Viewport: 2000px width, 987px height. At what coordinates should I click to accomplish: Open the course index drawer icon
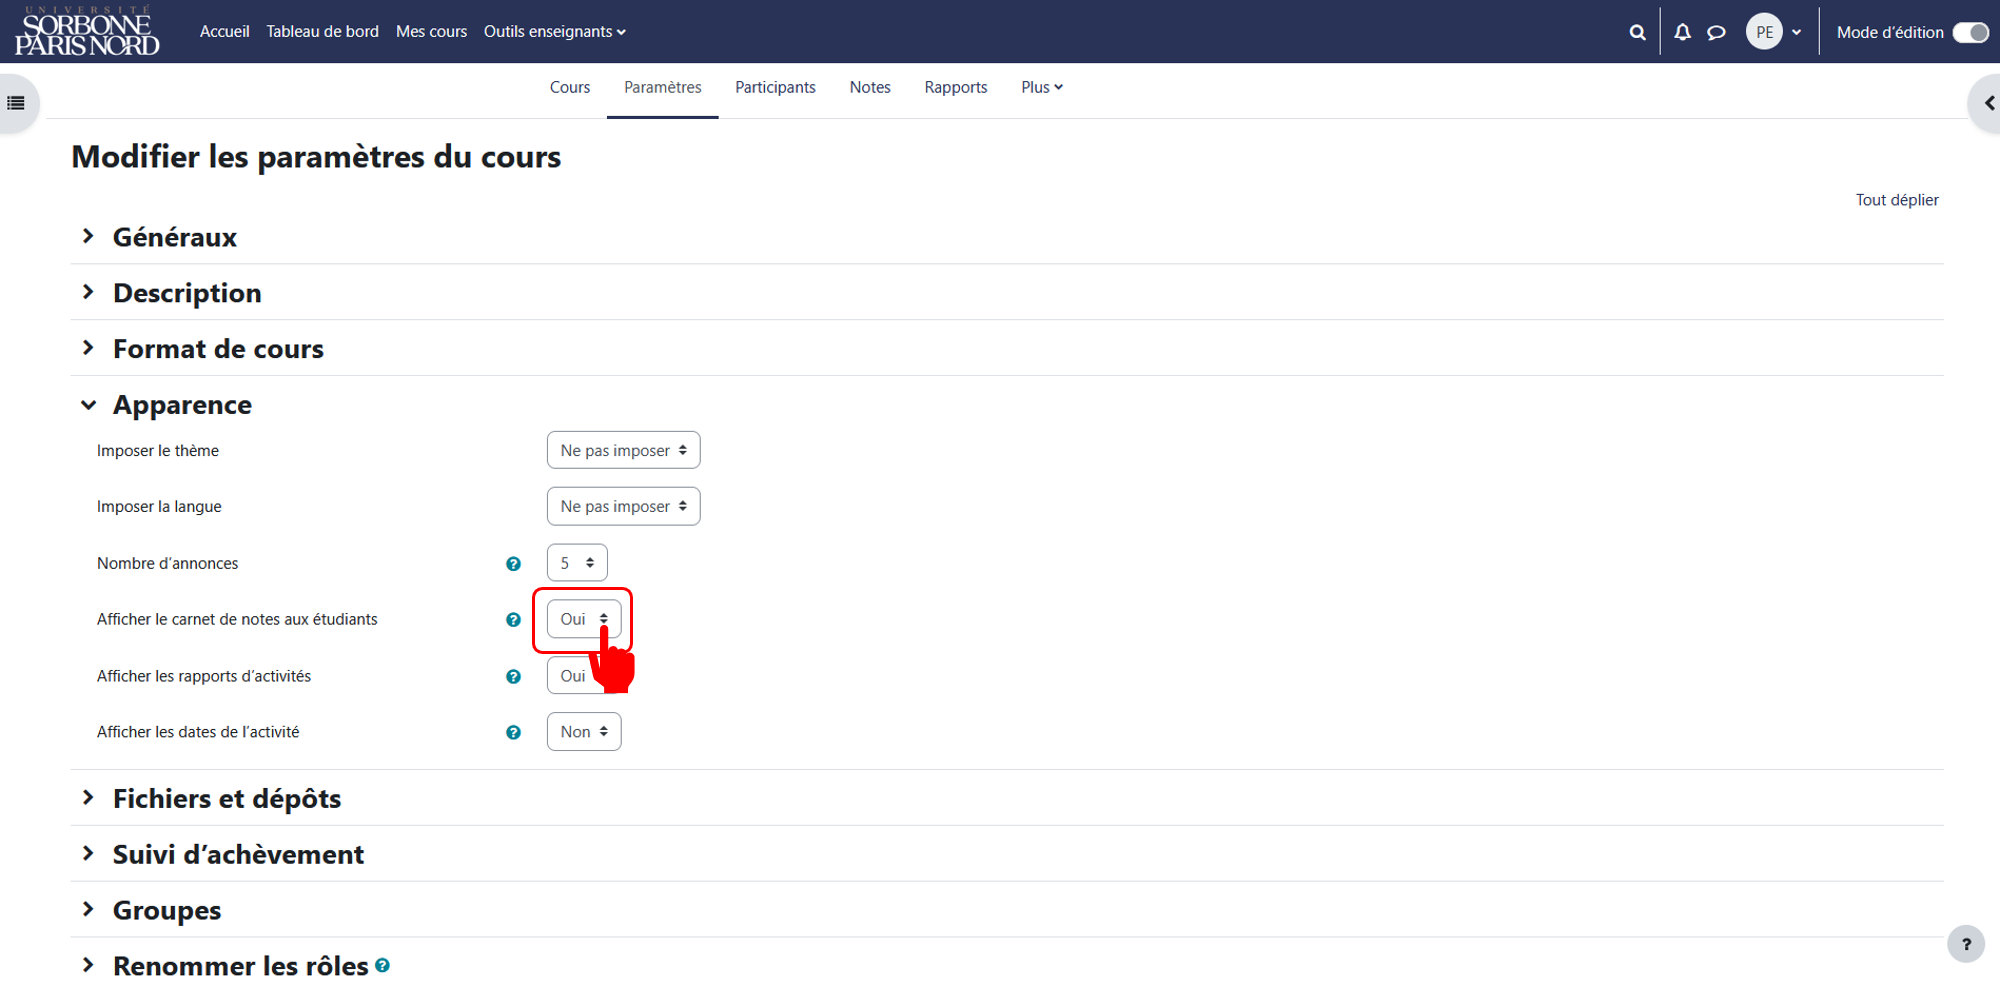(16, 103)
